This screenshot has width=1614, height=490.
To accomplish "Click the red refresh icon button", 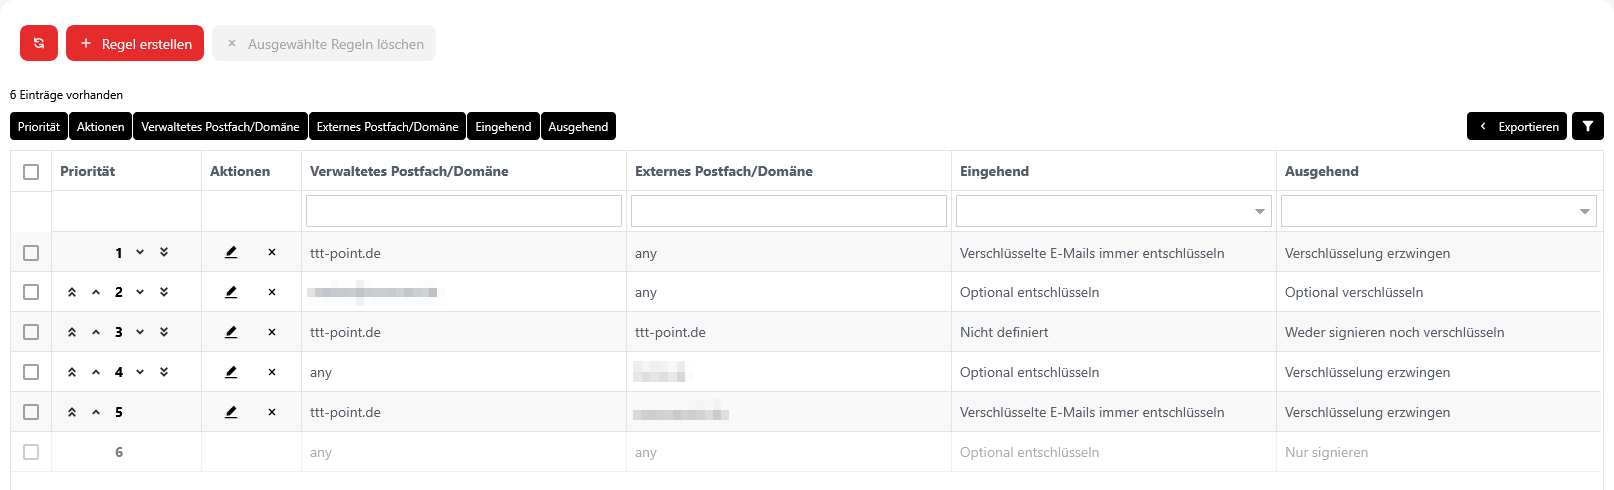I will click(x=39, y=43).
